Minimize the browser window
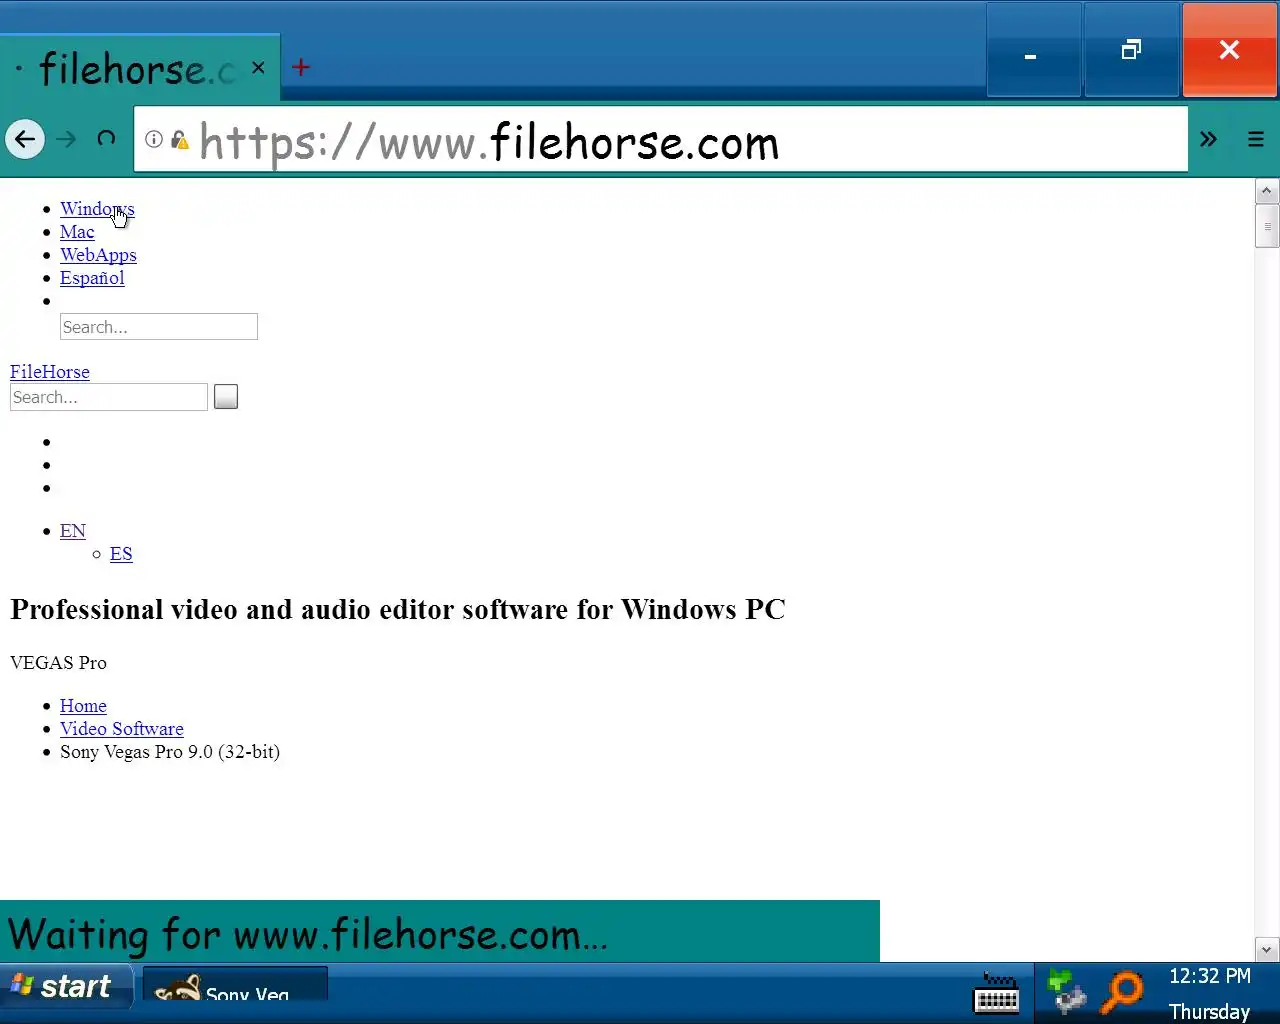The image size is (1280, 1024). 1033,50
